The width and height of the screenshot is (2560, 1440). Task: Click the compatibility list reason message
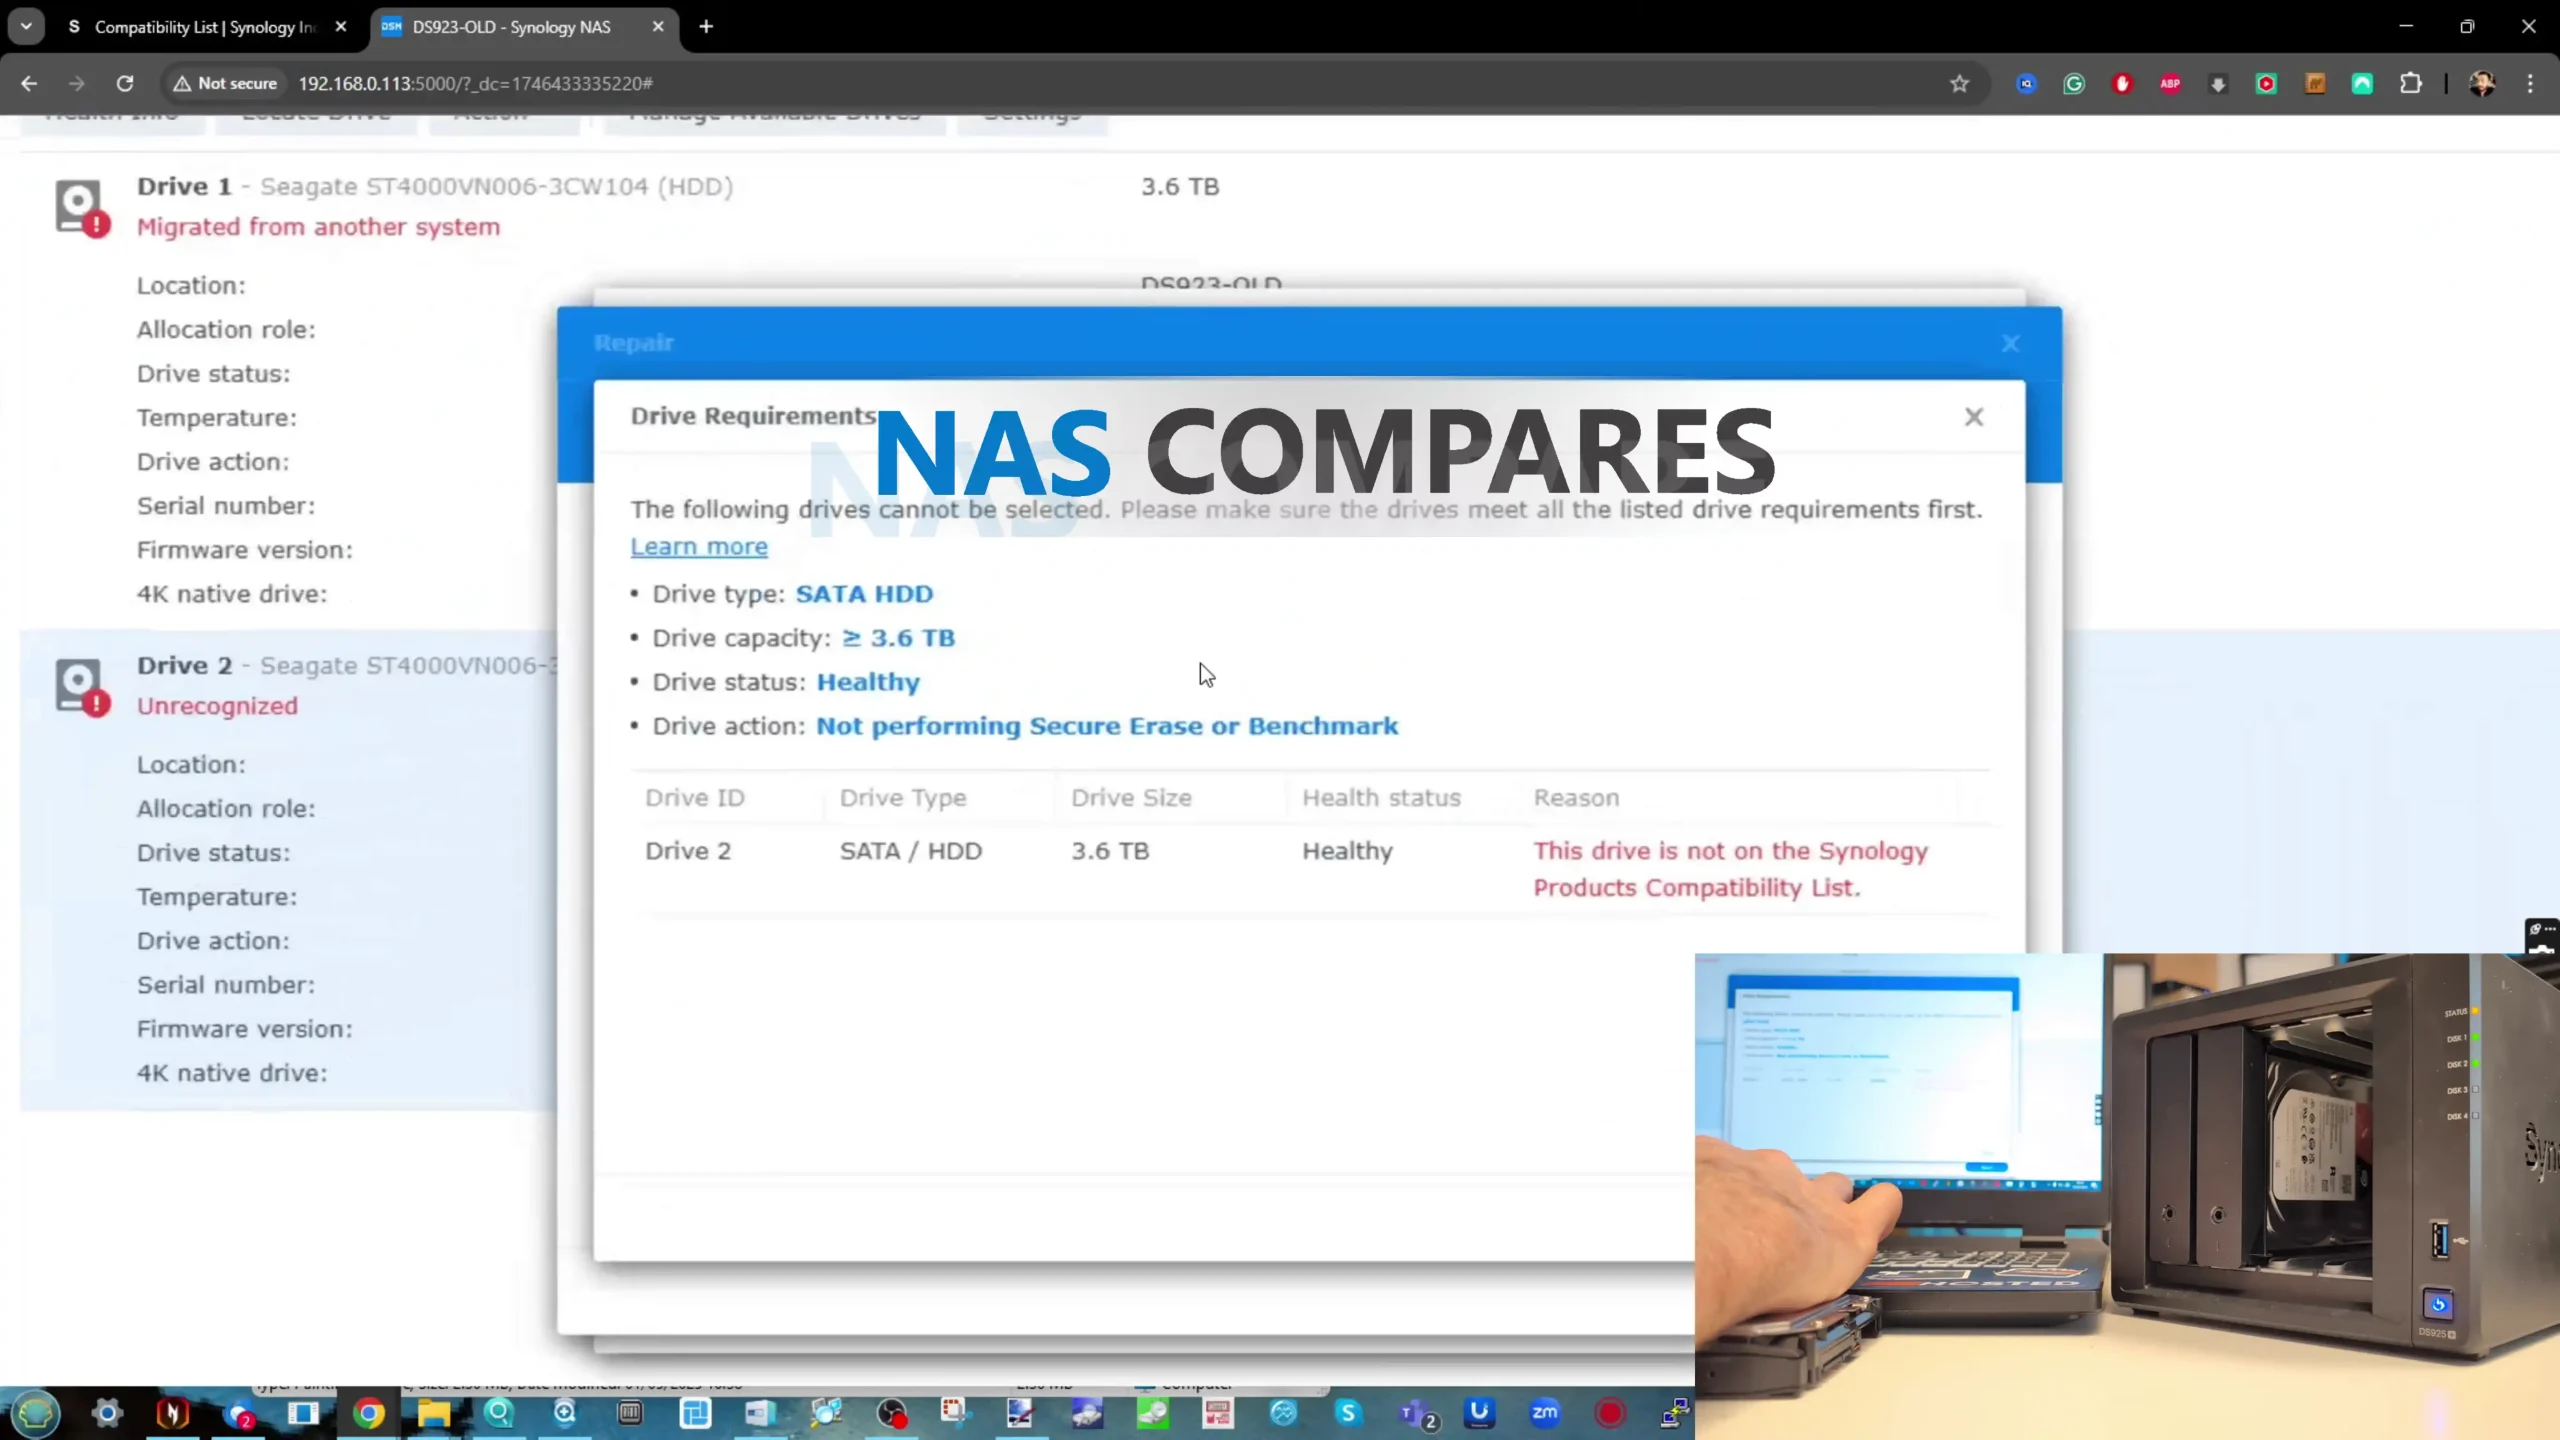[x=1731, y=869]
